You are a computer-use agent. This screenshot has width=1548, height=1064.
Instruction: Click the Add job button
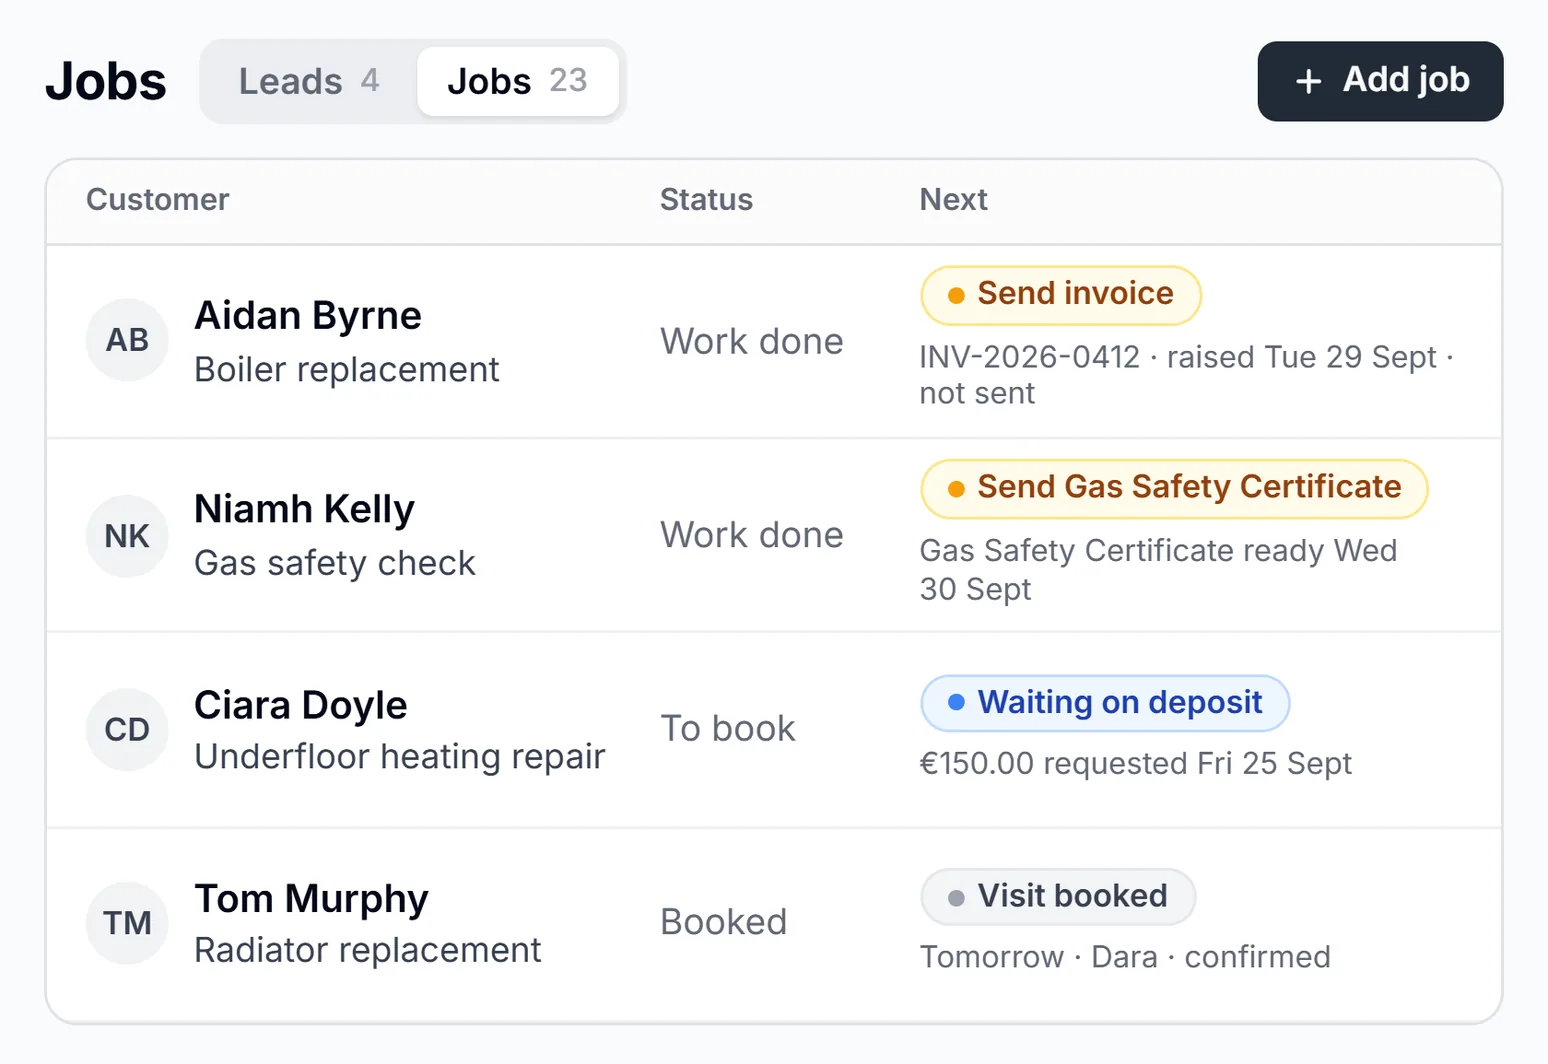[x=1380, y=81]
